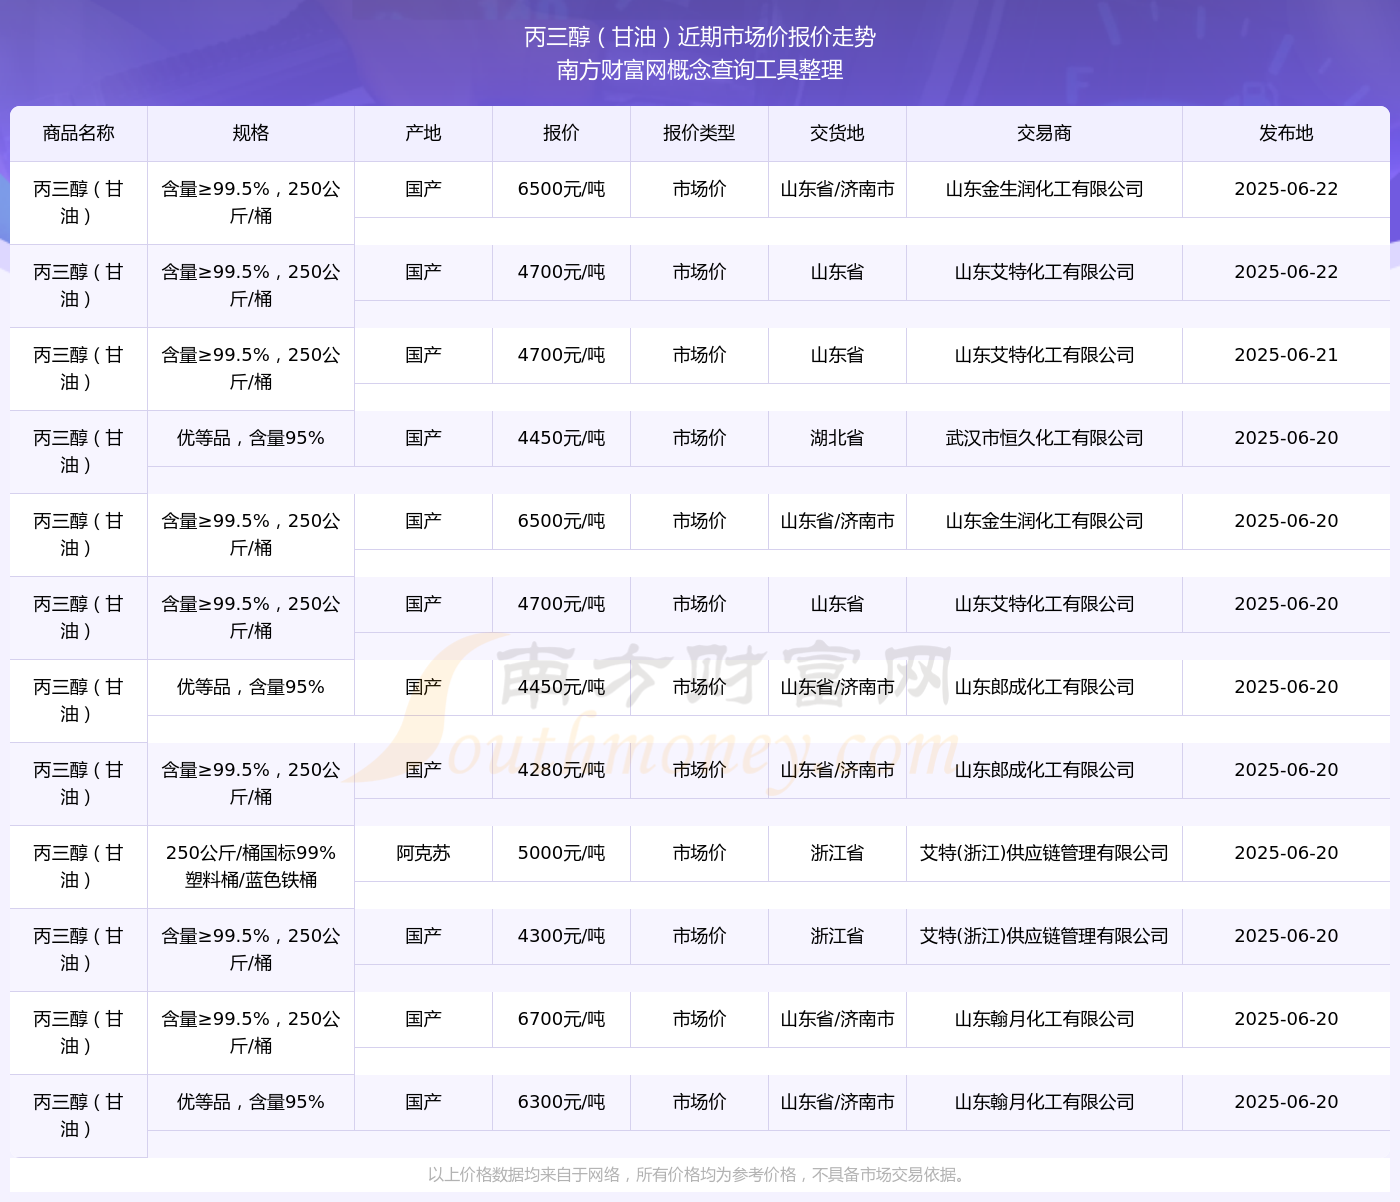Select the title 丙三醇（甘油）近期市场价报价走势
The height and width of the screenshot is (1202, 1400).
(700, 37)
